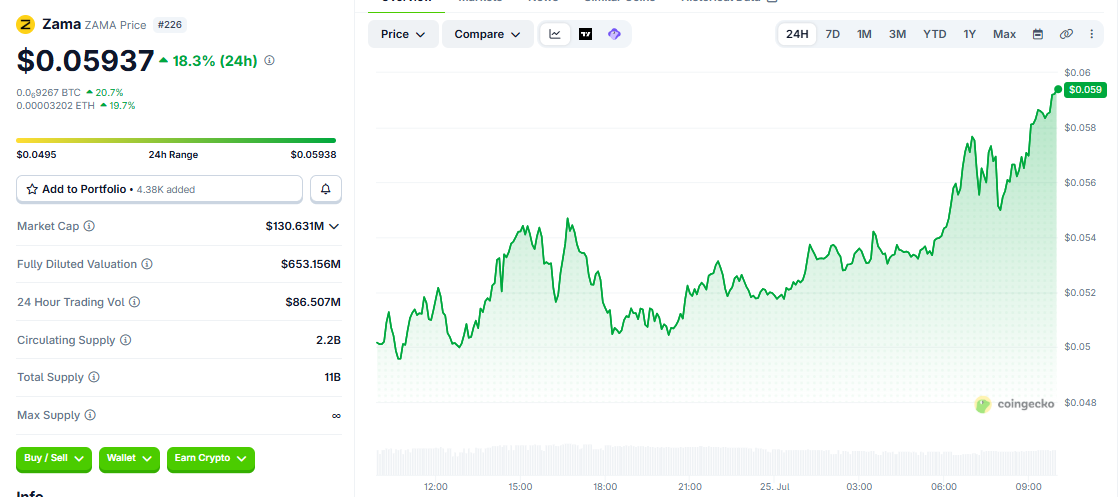Click the 11B total supply value
The height and width of the screenshot is (497, 1119).
point(333,377)
